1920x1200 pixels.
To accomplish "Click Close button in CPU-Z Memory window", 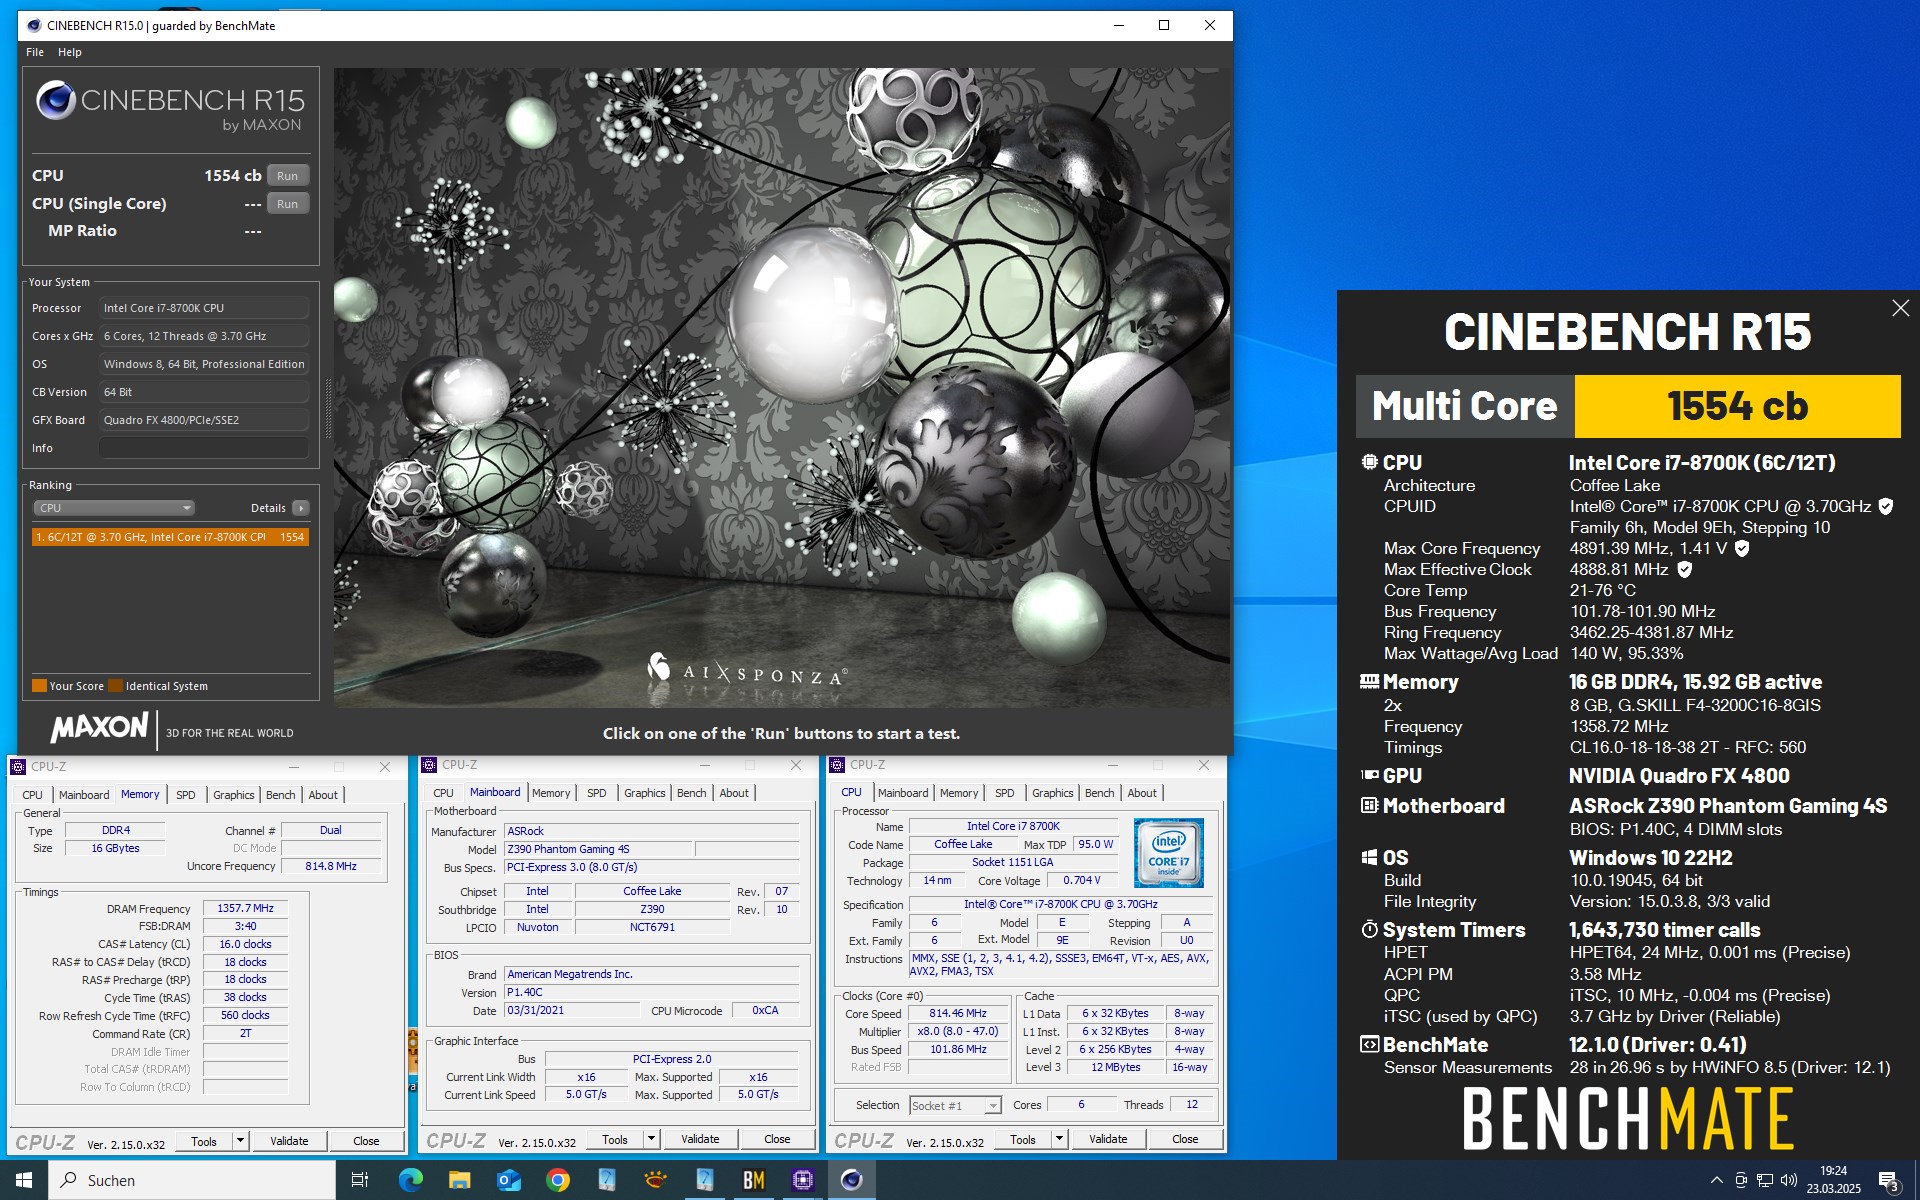I will pyautogui.click(x=366, y=1141).
